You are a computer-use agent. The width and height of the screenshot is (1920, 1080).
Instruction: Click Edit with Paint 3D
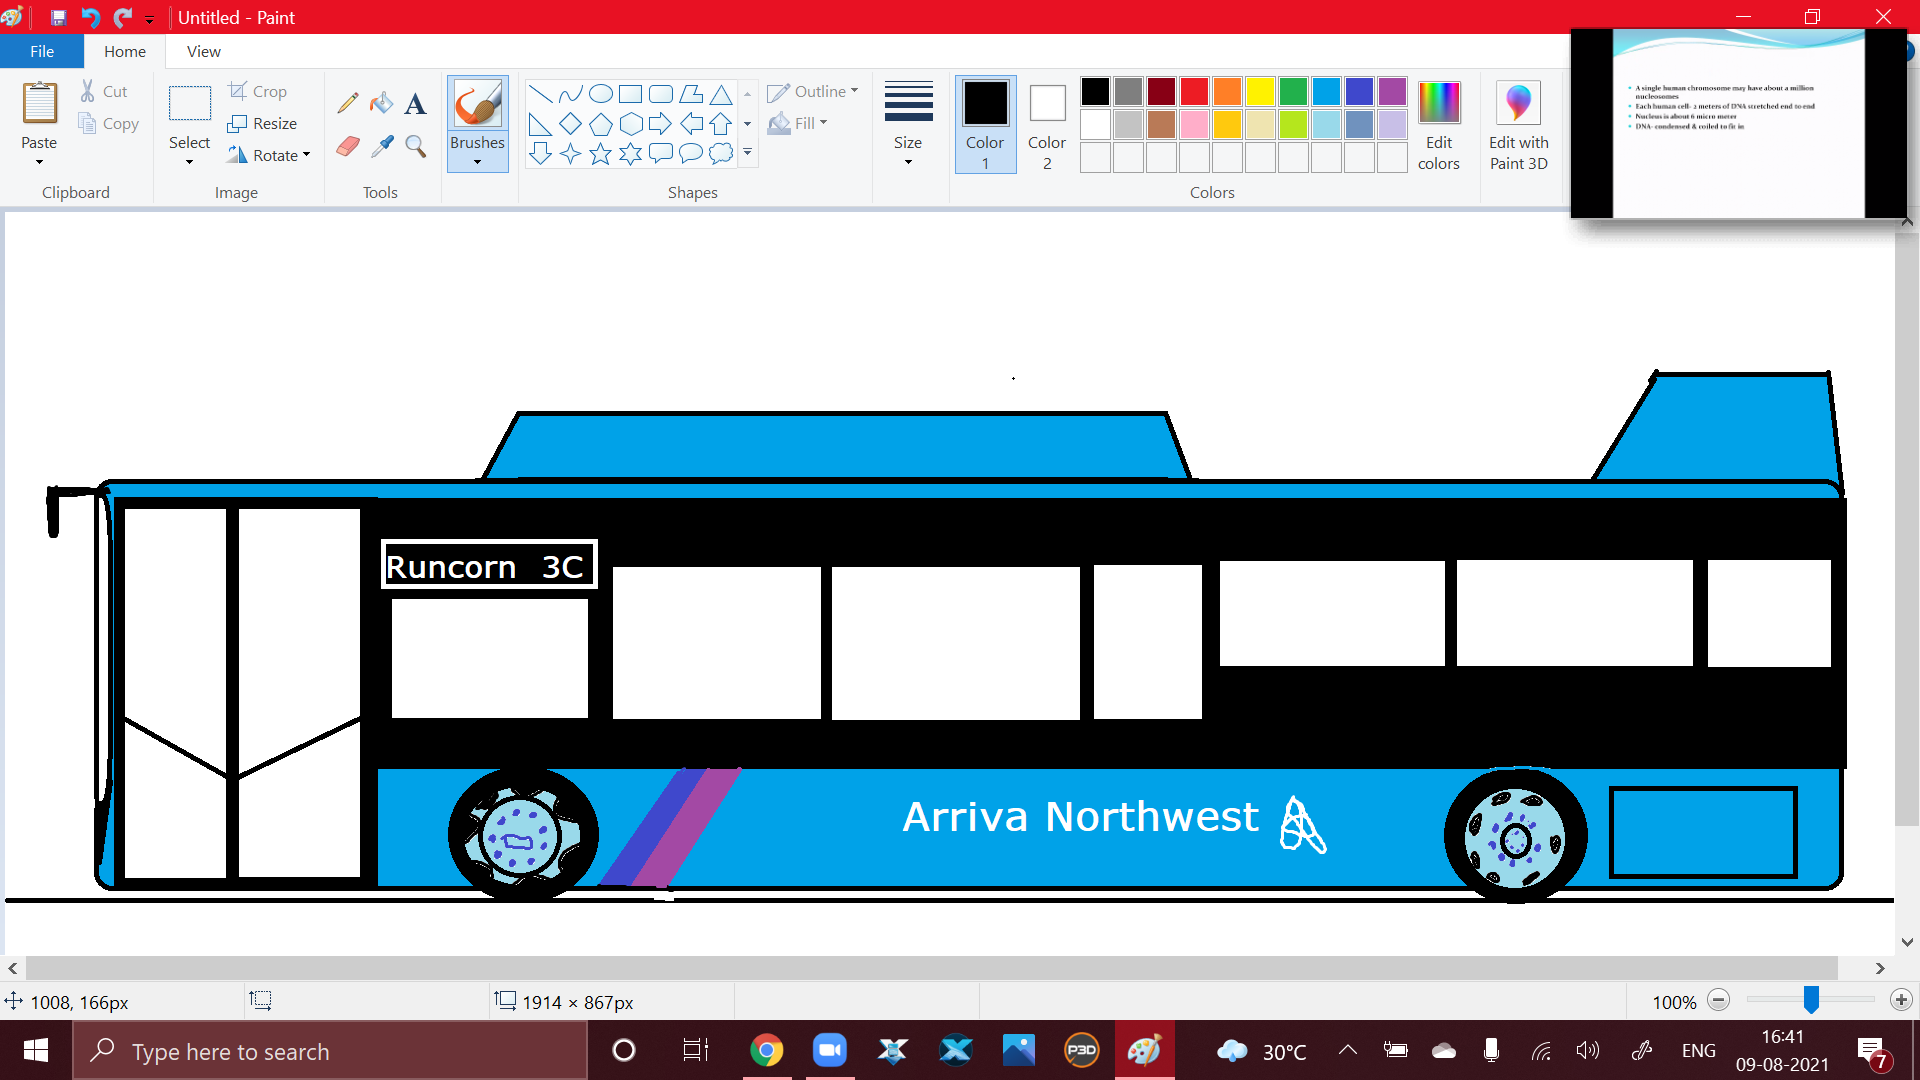[x=1518, y=126]
